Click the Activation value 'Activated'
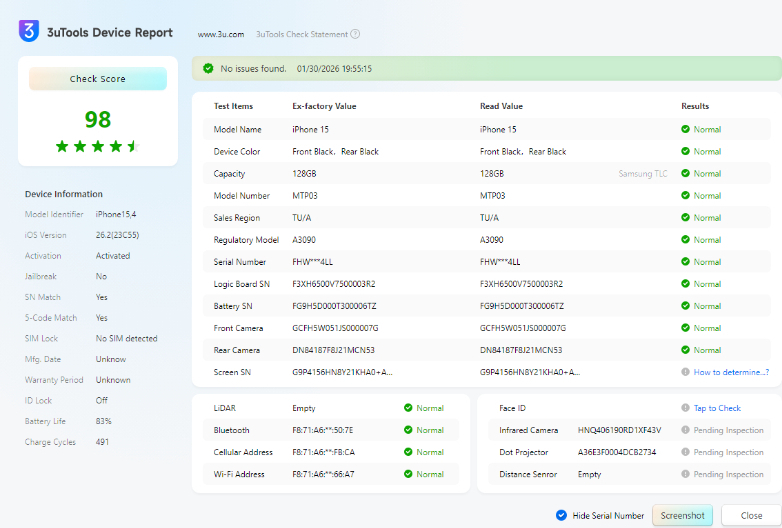This screenshot has width=782, height=528. (x=113, y=256)
